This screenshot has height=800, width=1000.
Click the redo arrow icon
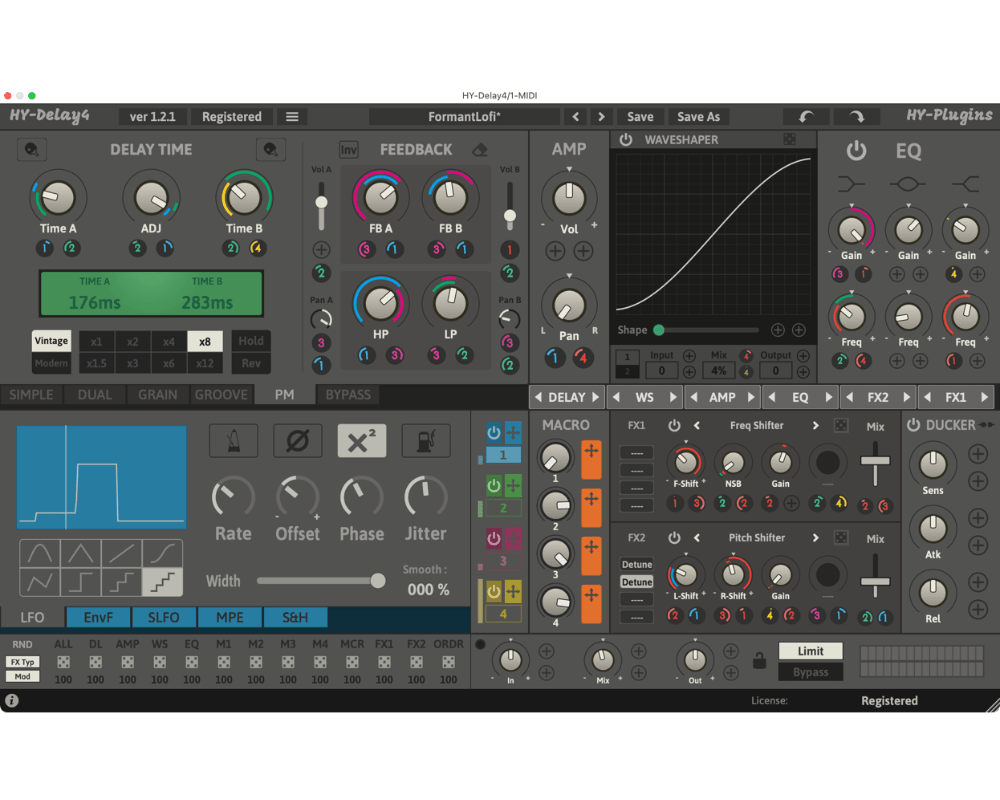coord(857,117)
